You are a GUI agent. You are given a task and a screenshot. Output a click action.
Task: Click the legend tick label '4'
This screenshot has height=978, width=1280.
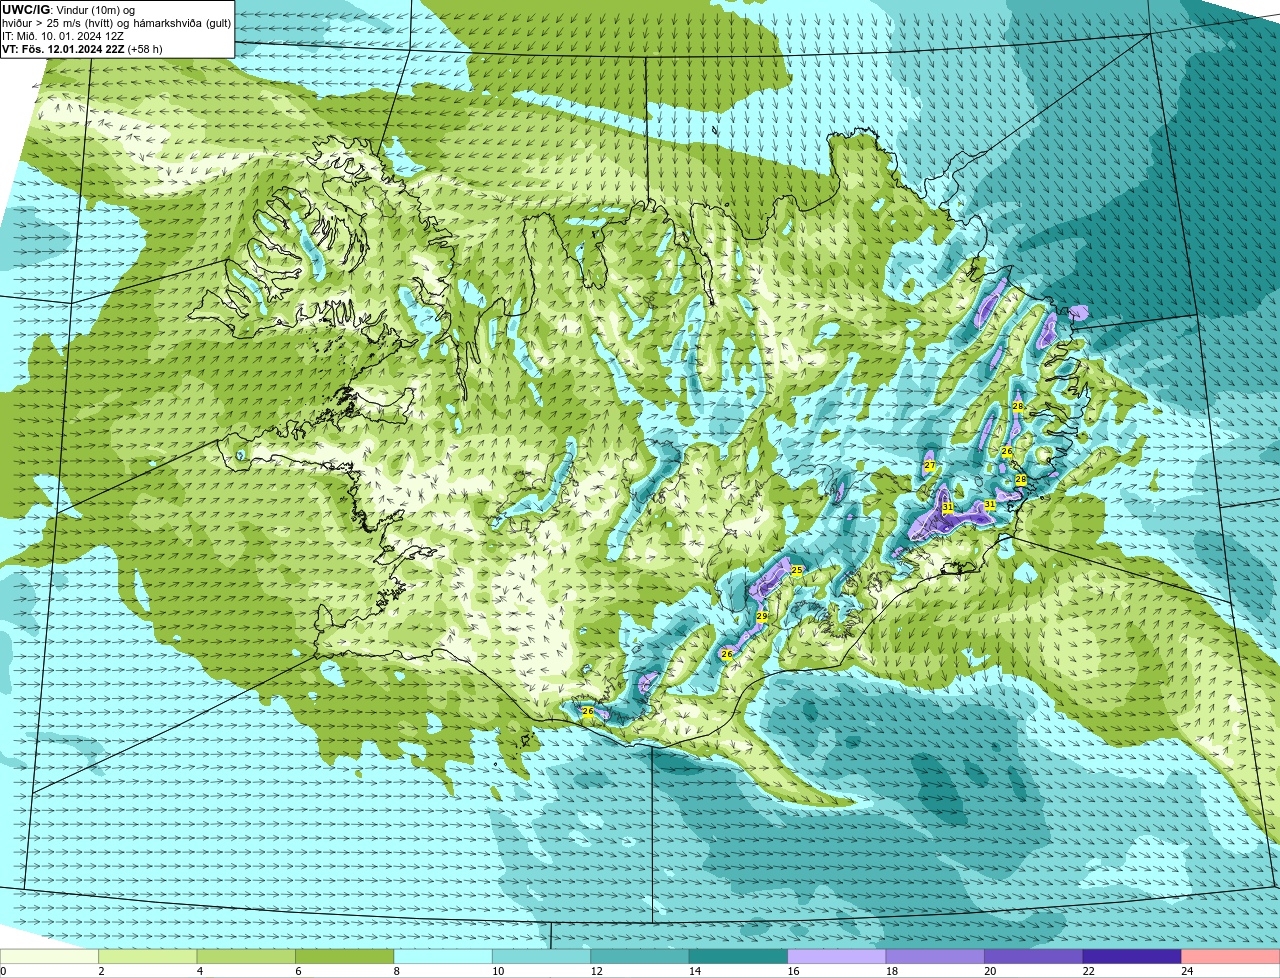199,970
